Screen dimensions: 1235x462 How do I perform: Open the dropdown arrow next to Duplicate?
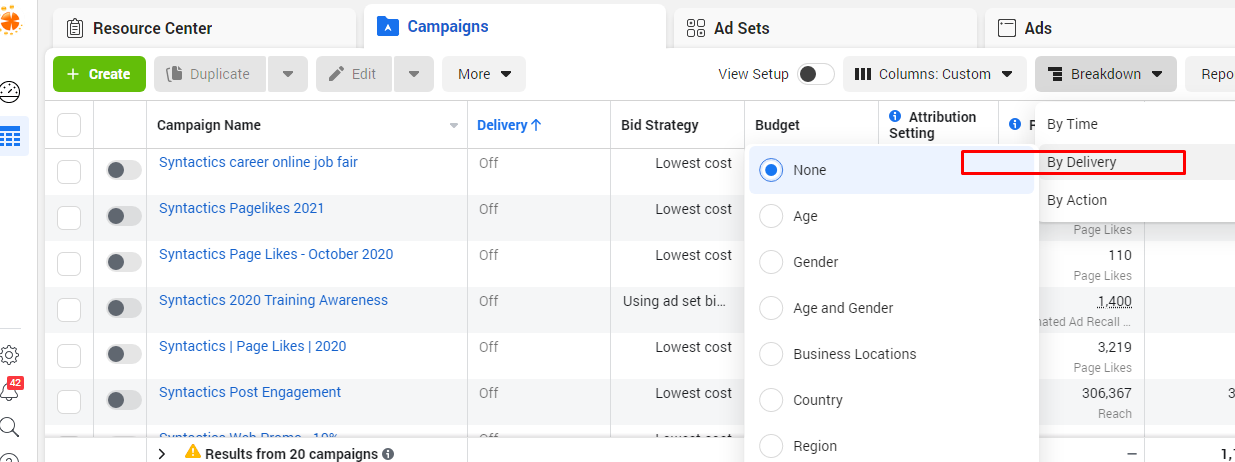pos(288,74)
